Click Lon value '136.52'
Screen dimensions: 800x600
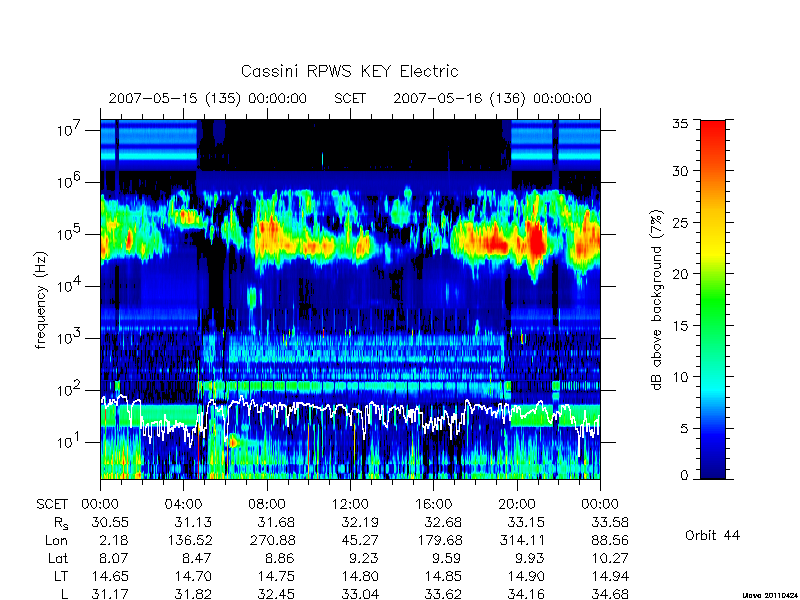point(190,540)
